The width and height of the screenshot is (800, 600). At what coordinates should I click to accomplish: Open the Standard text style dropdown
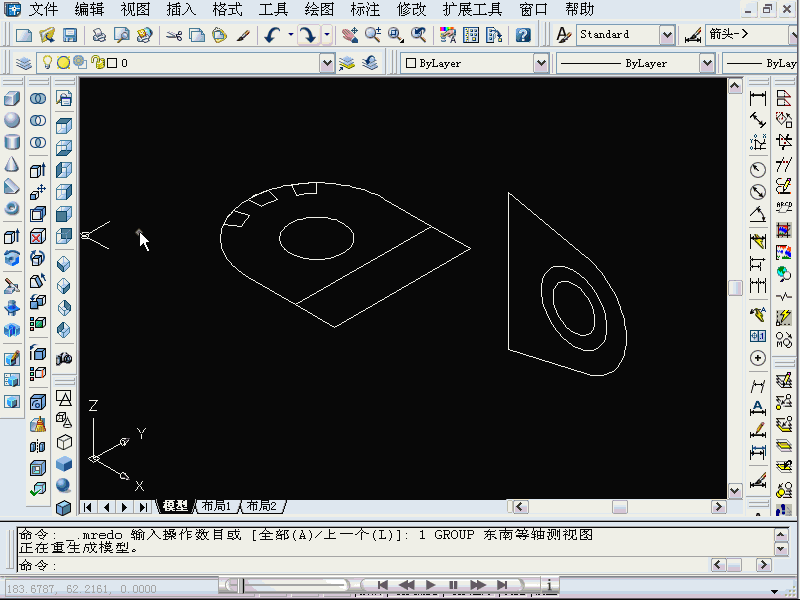[x=667, y=35]
